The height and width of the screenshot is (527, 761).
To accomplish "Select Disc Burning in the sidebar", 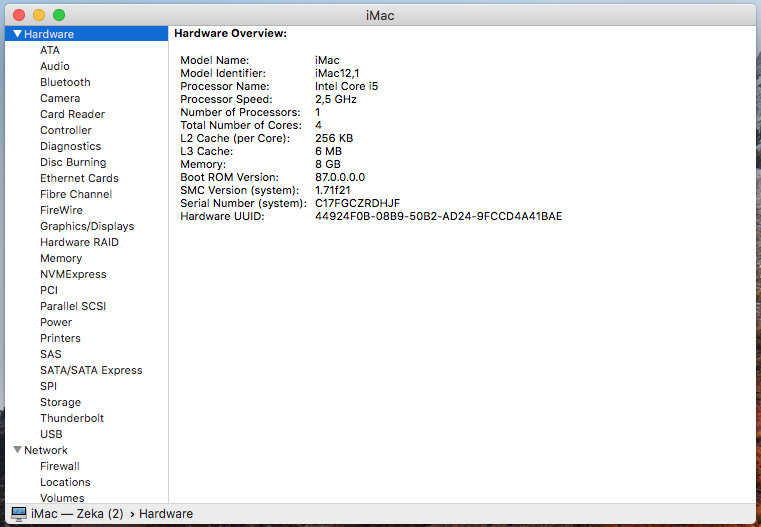I will tap(73, 162).
